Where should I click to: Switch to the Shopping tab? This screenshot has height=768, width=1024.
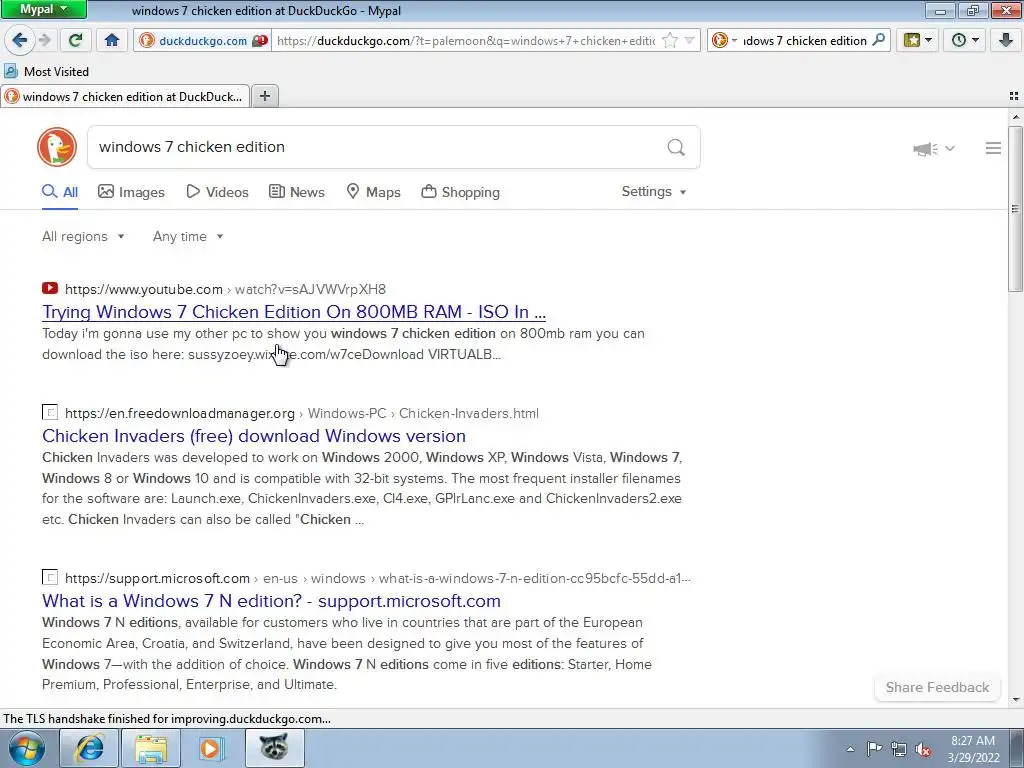(460, 192)
